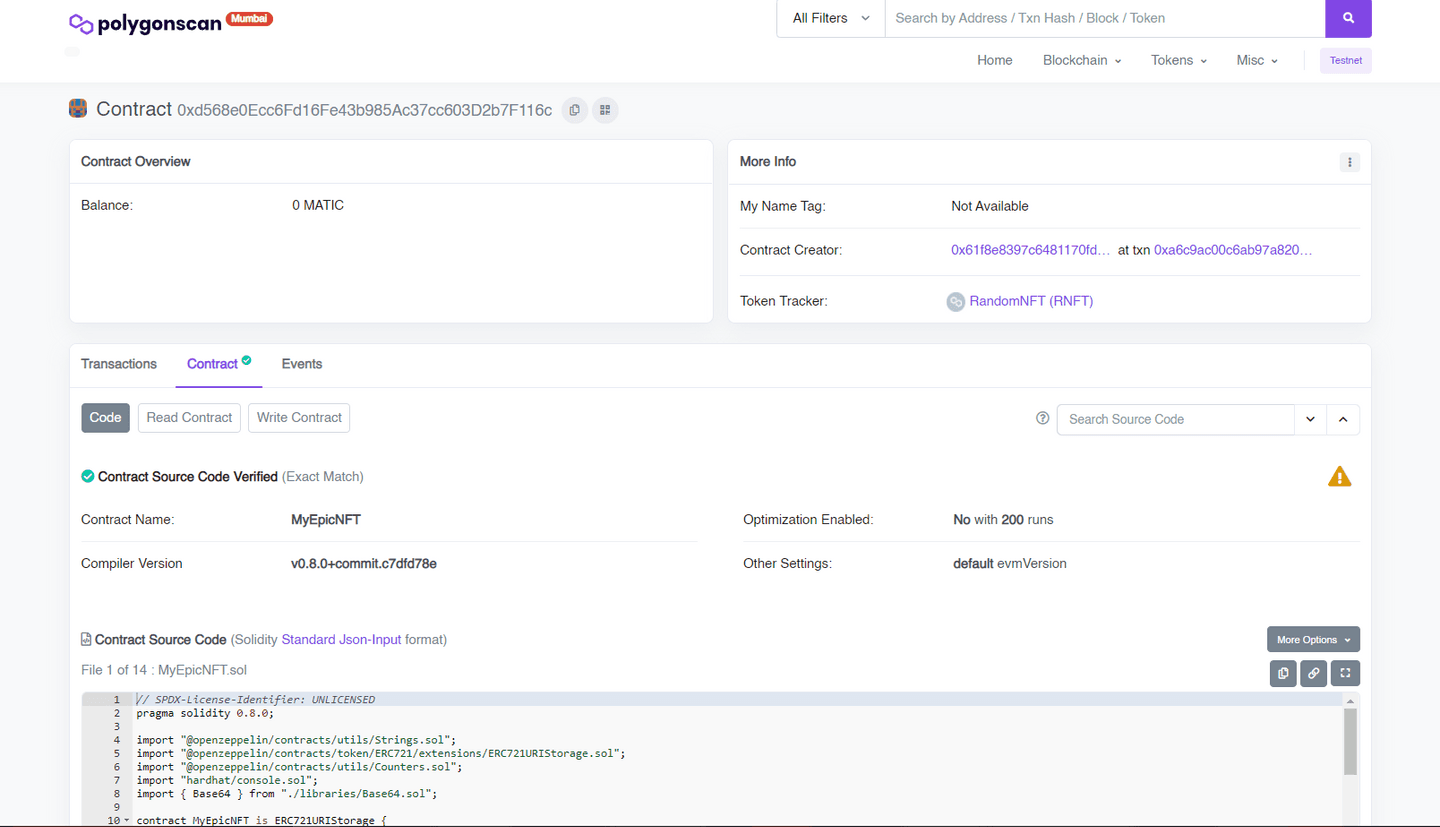Image resolution: width=1440 pixels, height=827 pixels.
Task: Expand the Tokens menu
Action: 1179,60
